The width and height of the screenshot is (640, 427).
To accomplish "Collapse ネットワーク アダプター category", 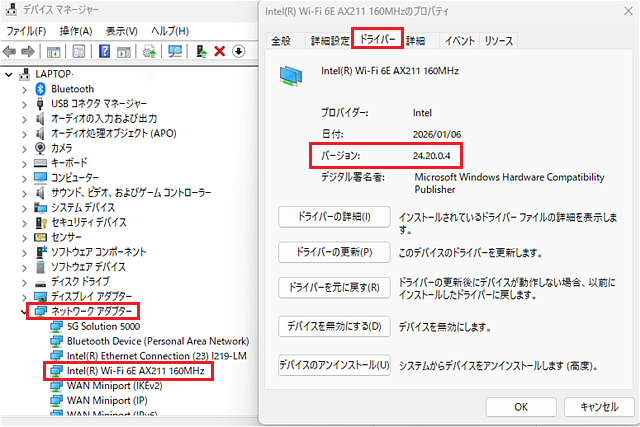I will [x=24, y=312].
